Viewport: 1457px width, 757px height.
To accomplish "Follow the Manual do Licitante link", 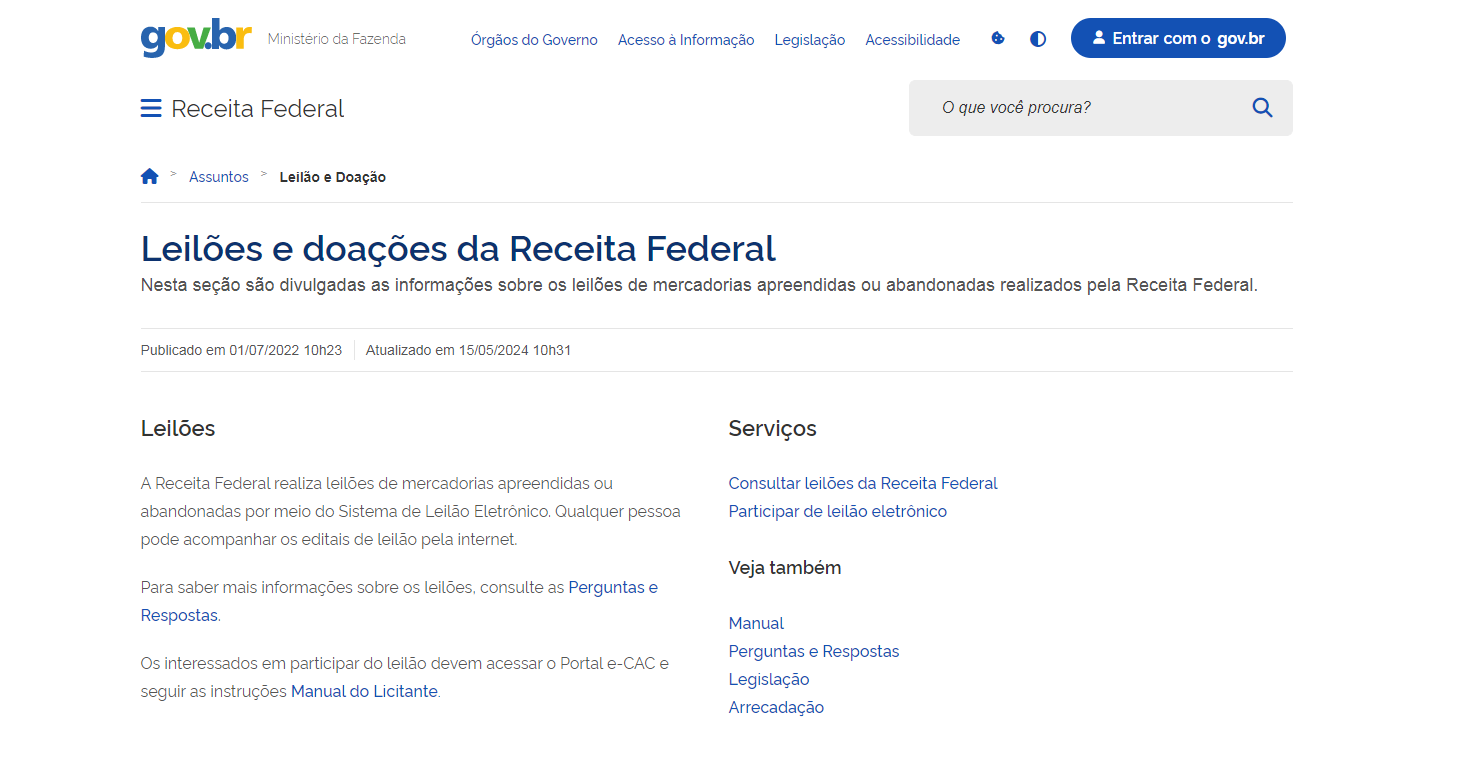I will click(364, 691).
